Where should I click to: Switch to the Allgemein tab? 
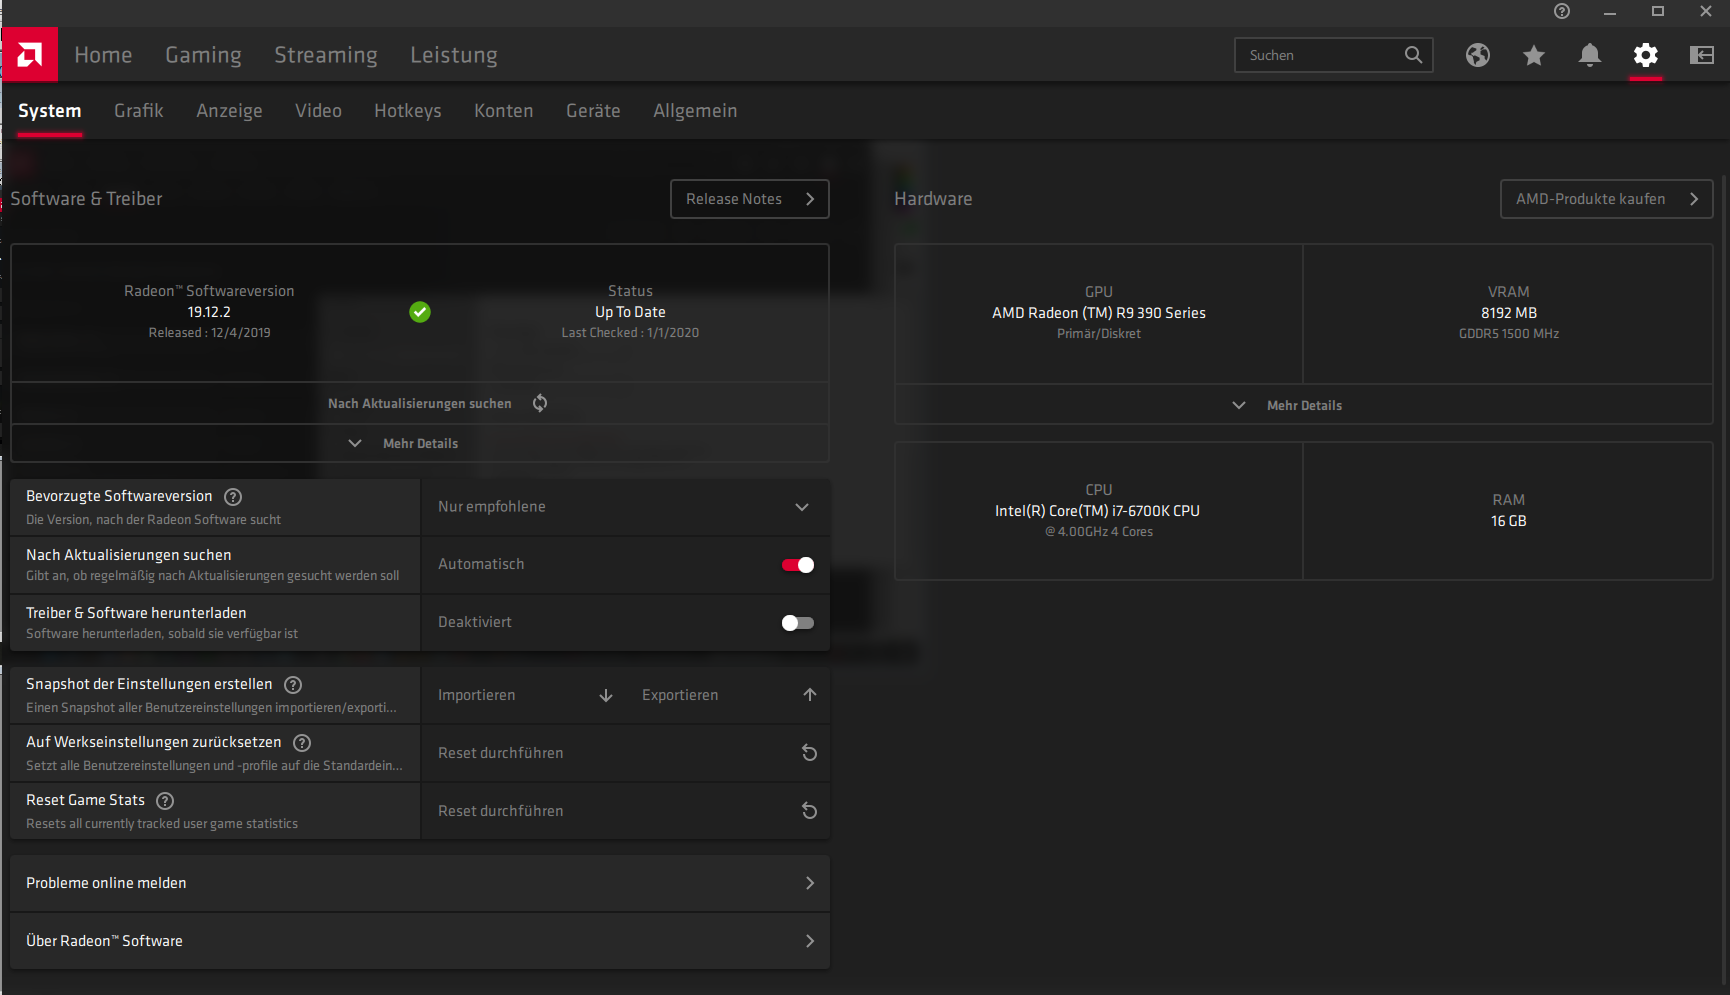tap(696, 111)
